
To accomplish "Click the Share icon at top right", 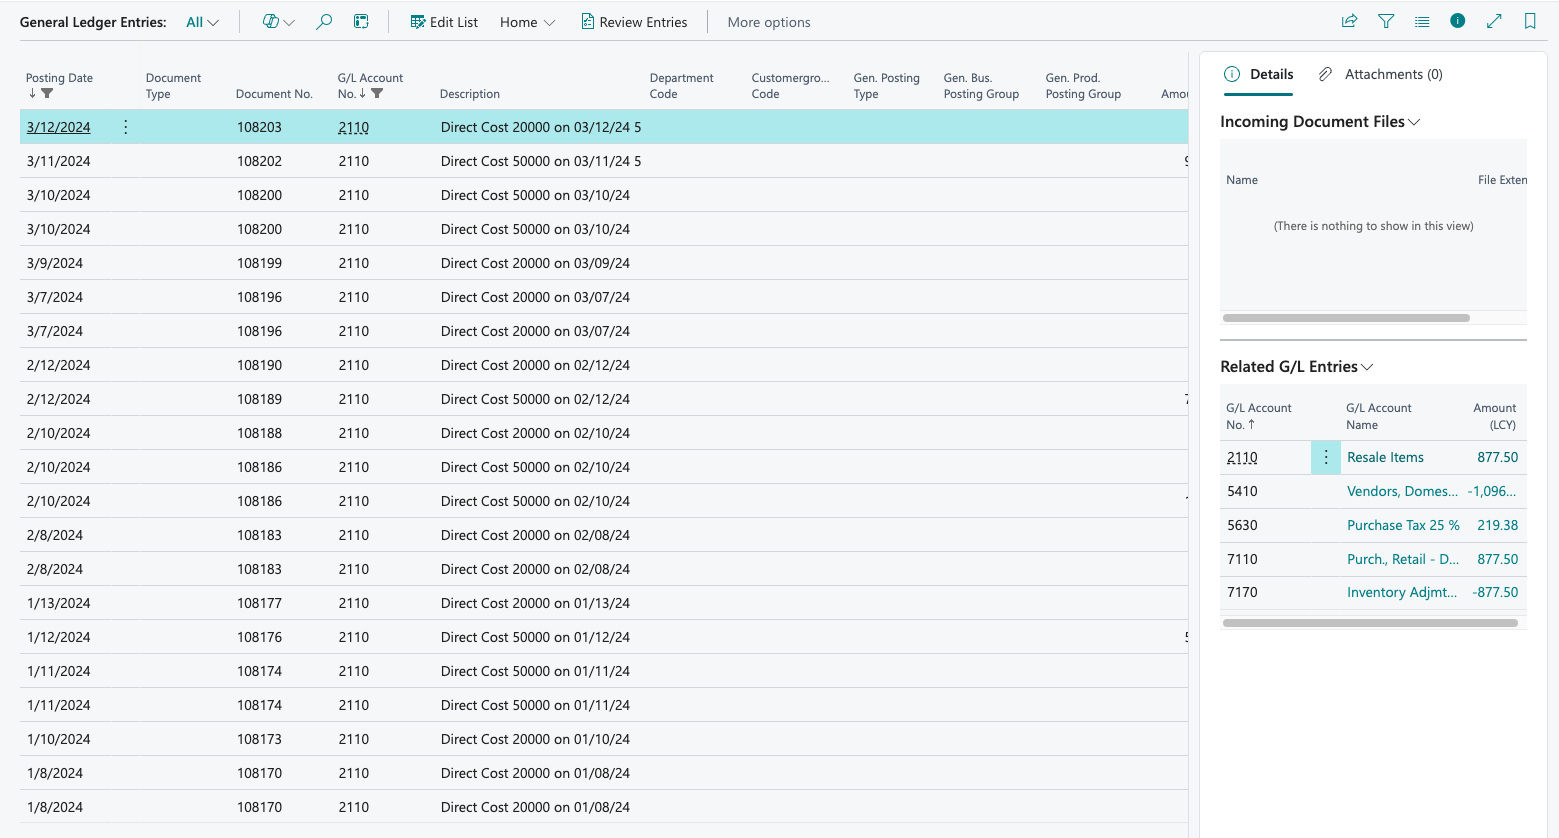I will click(x=1349, y=21).
